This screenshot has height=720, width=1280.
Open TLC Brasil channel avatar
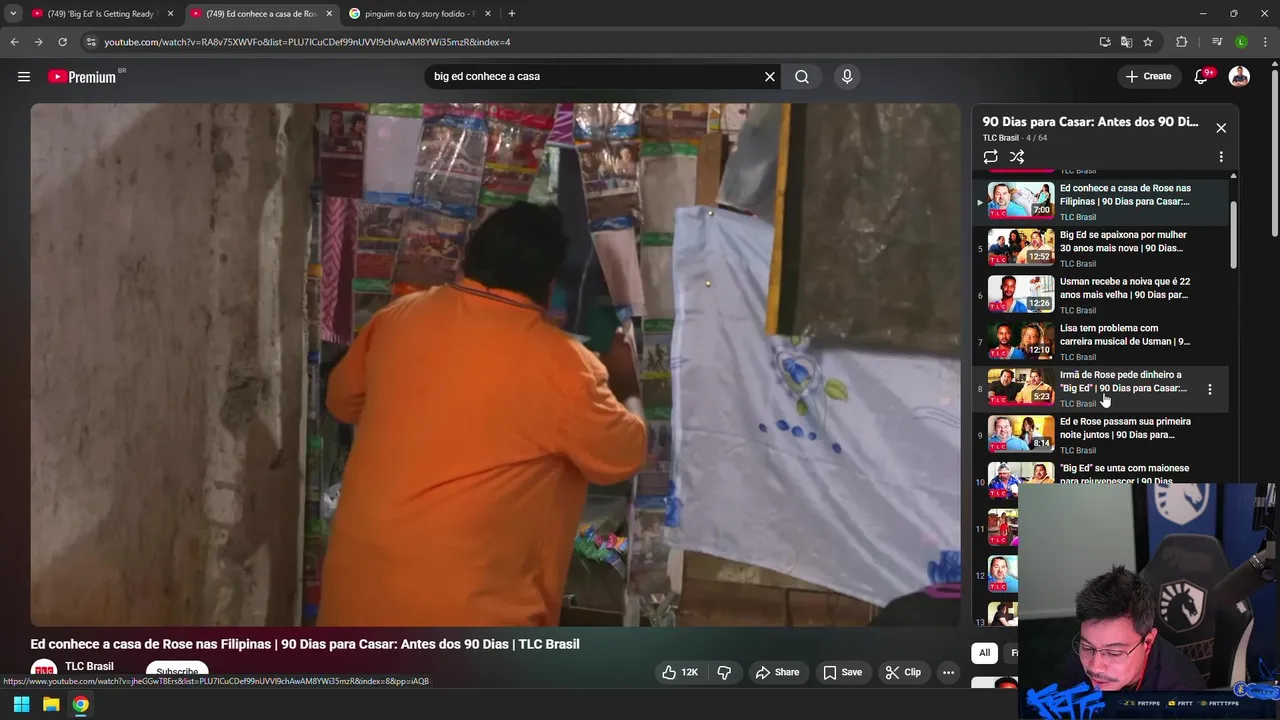click(x=44, y=671)
